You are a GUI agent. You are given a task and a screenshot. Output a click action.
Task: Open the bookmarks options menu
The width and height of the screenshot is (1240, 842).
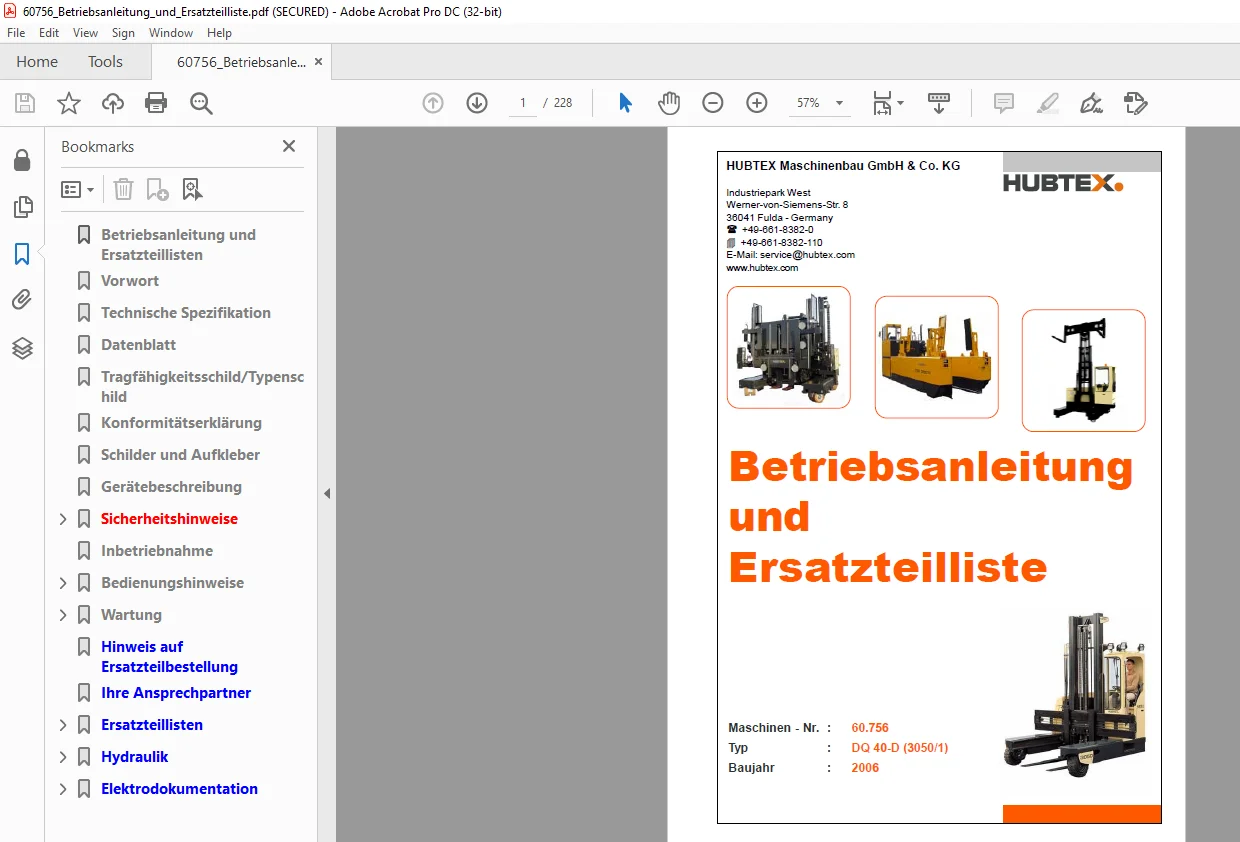[78, 189]
